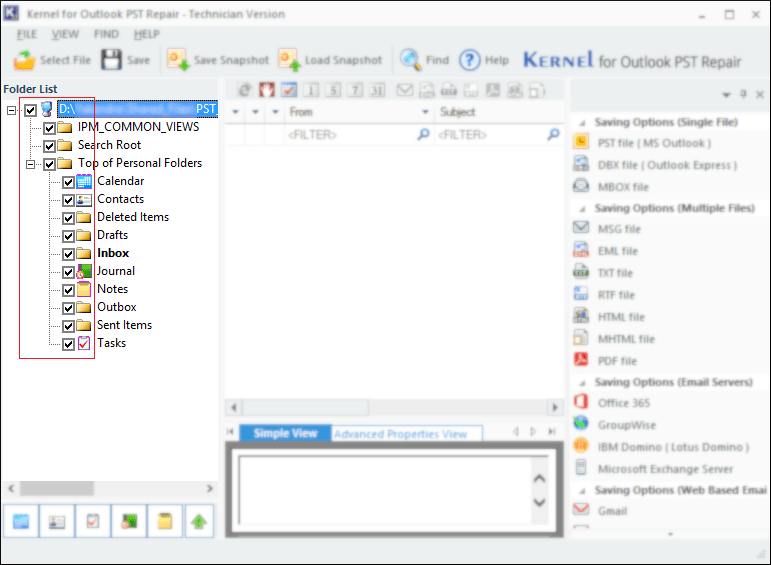Collapse the D:\ PST root tree node
771x565 pixels.
(11, 111)
